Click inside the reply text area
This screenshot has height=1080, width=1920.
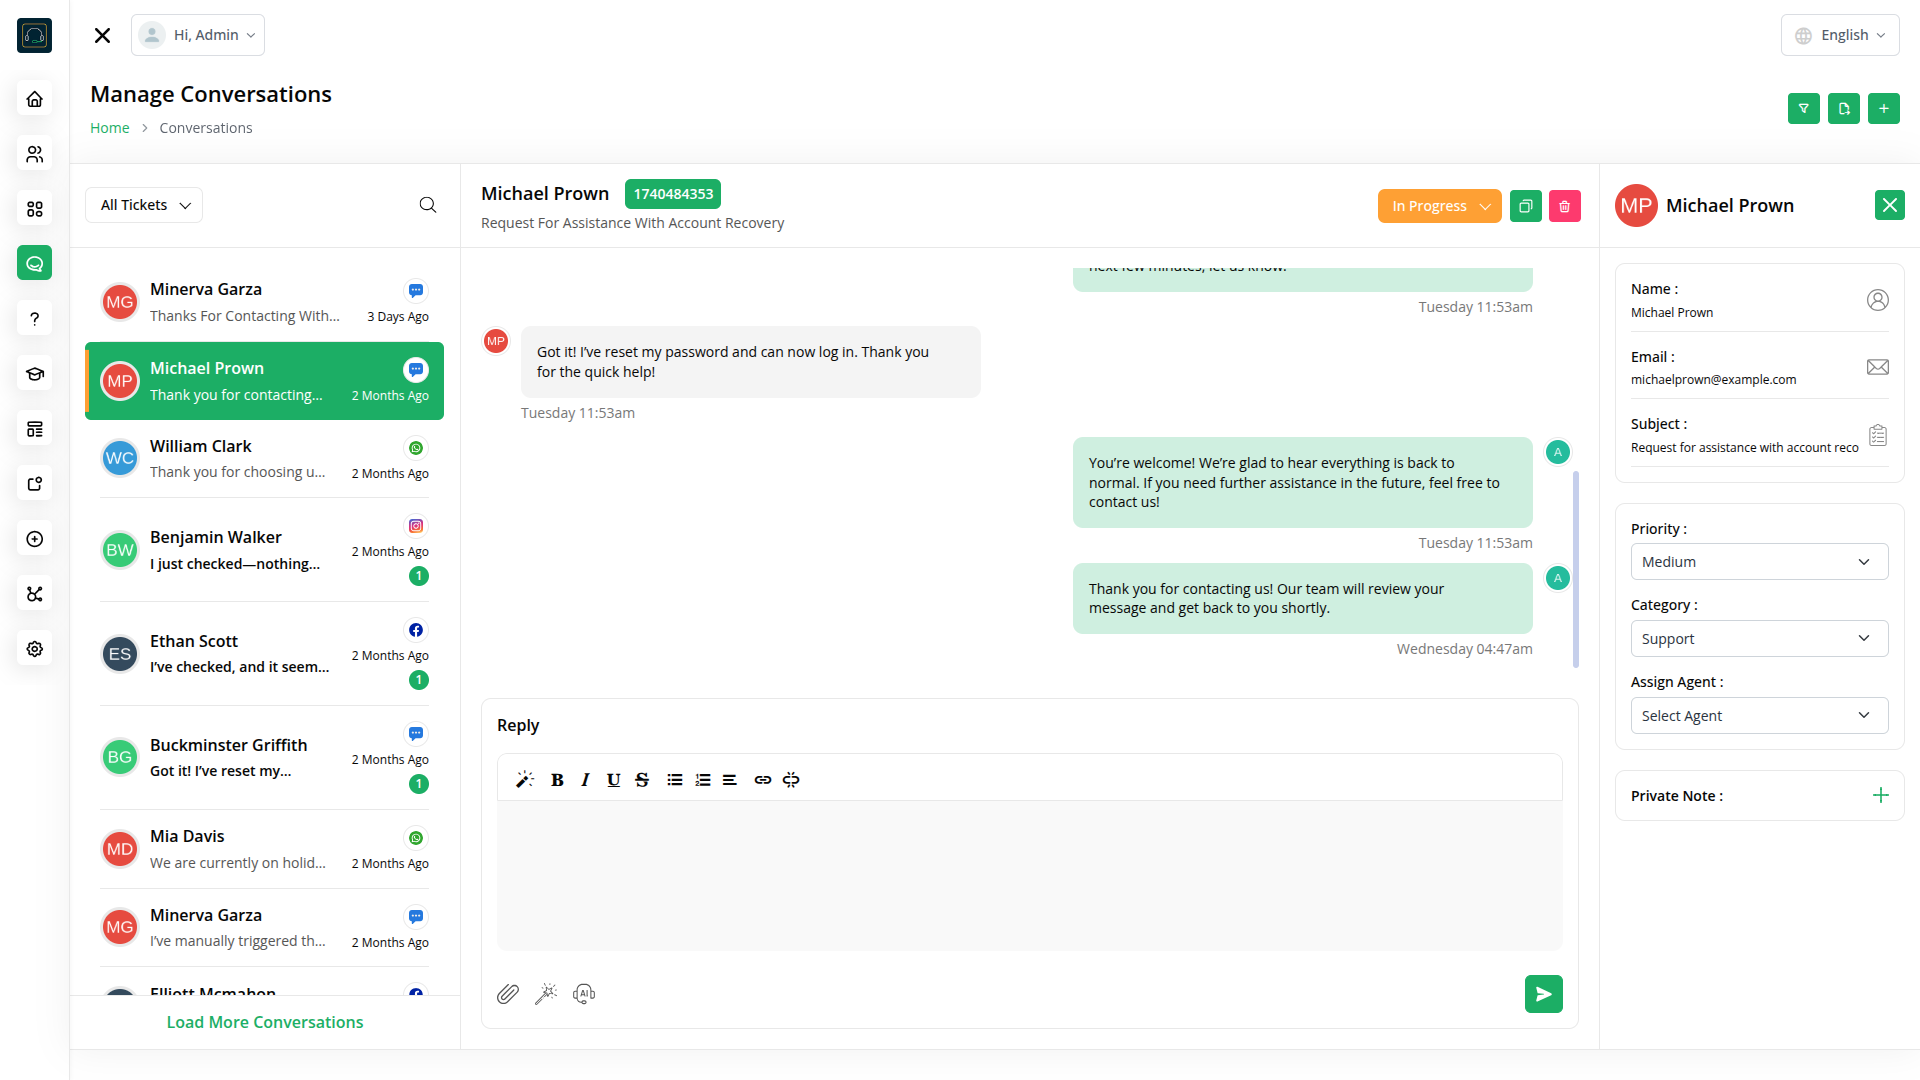point(1029,875)
